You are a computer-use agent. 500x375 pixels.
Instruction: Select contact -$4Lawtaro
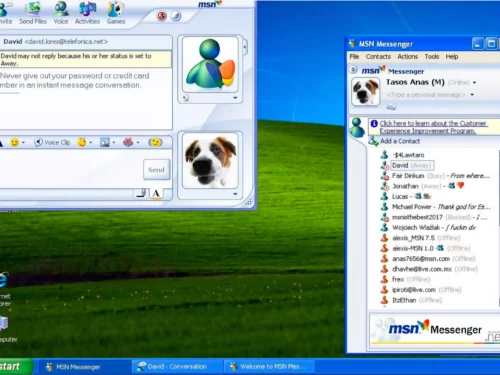[408, 155]
